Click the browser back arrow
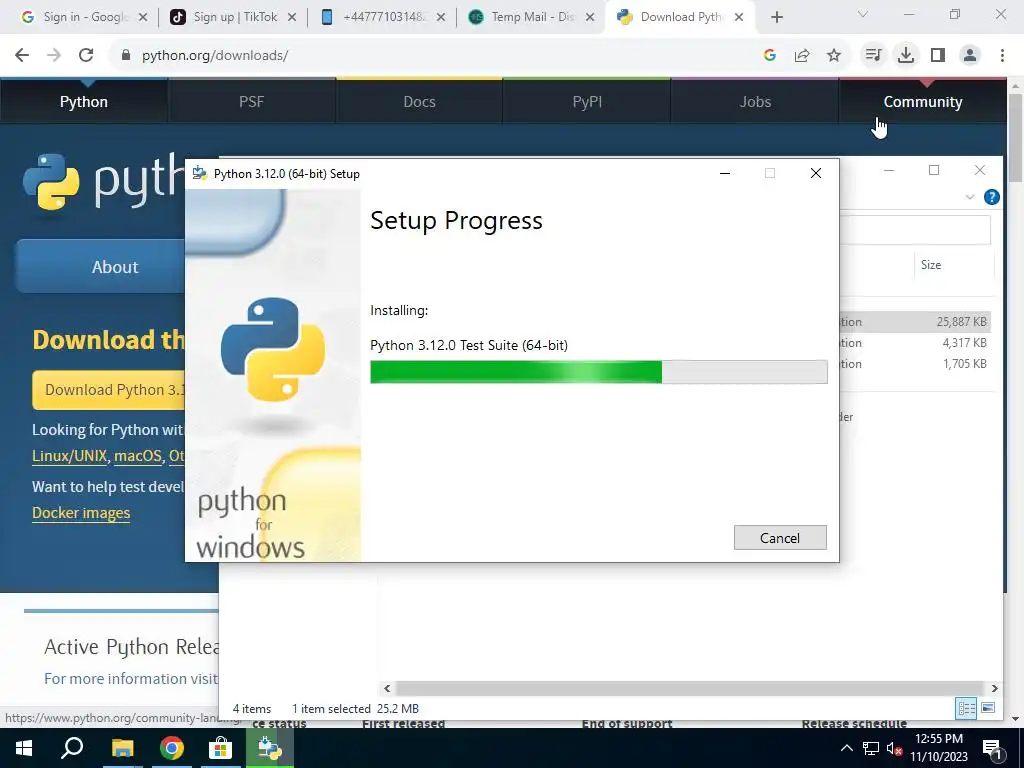This screenshot has height=768, width=1024. (22, 56)
